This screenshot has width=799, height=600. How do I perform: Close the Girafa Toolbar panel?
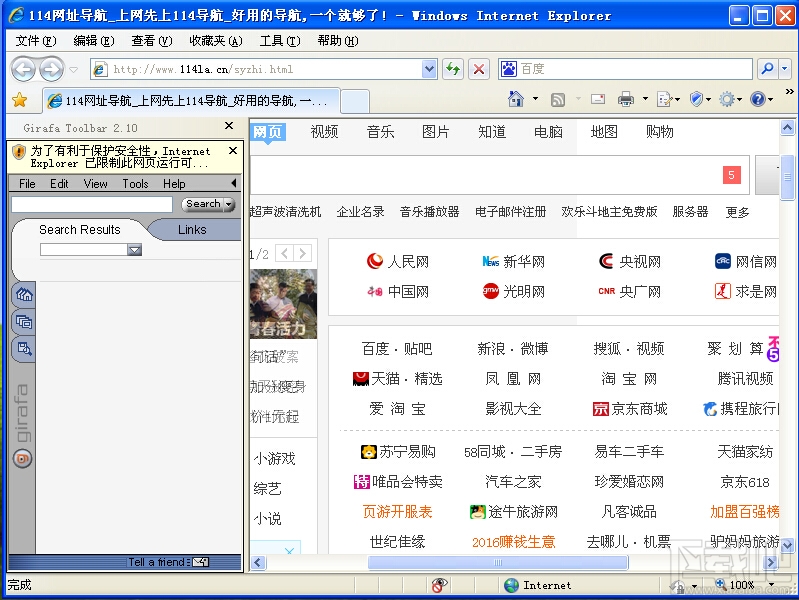click(229, 126)
